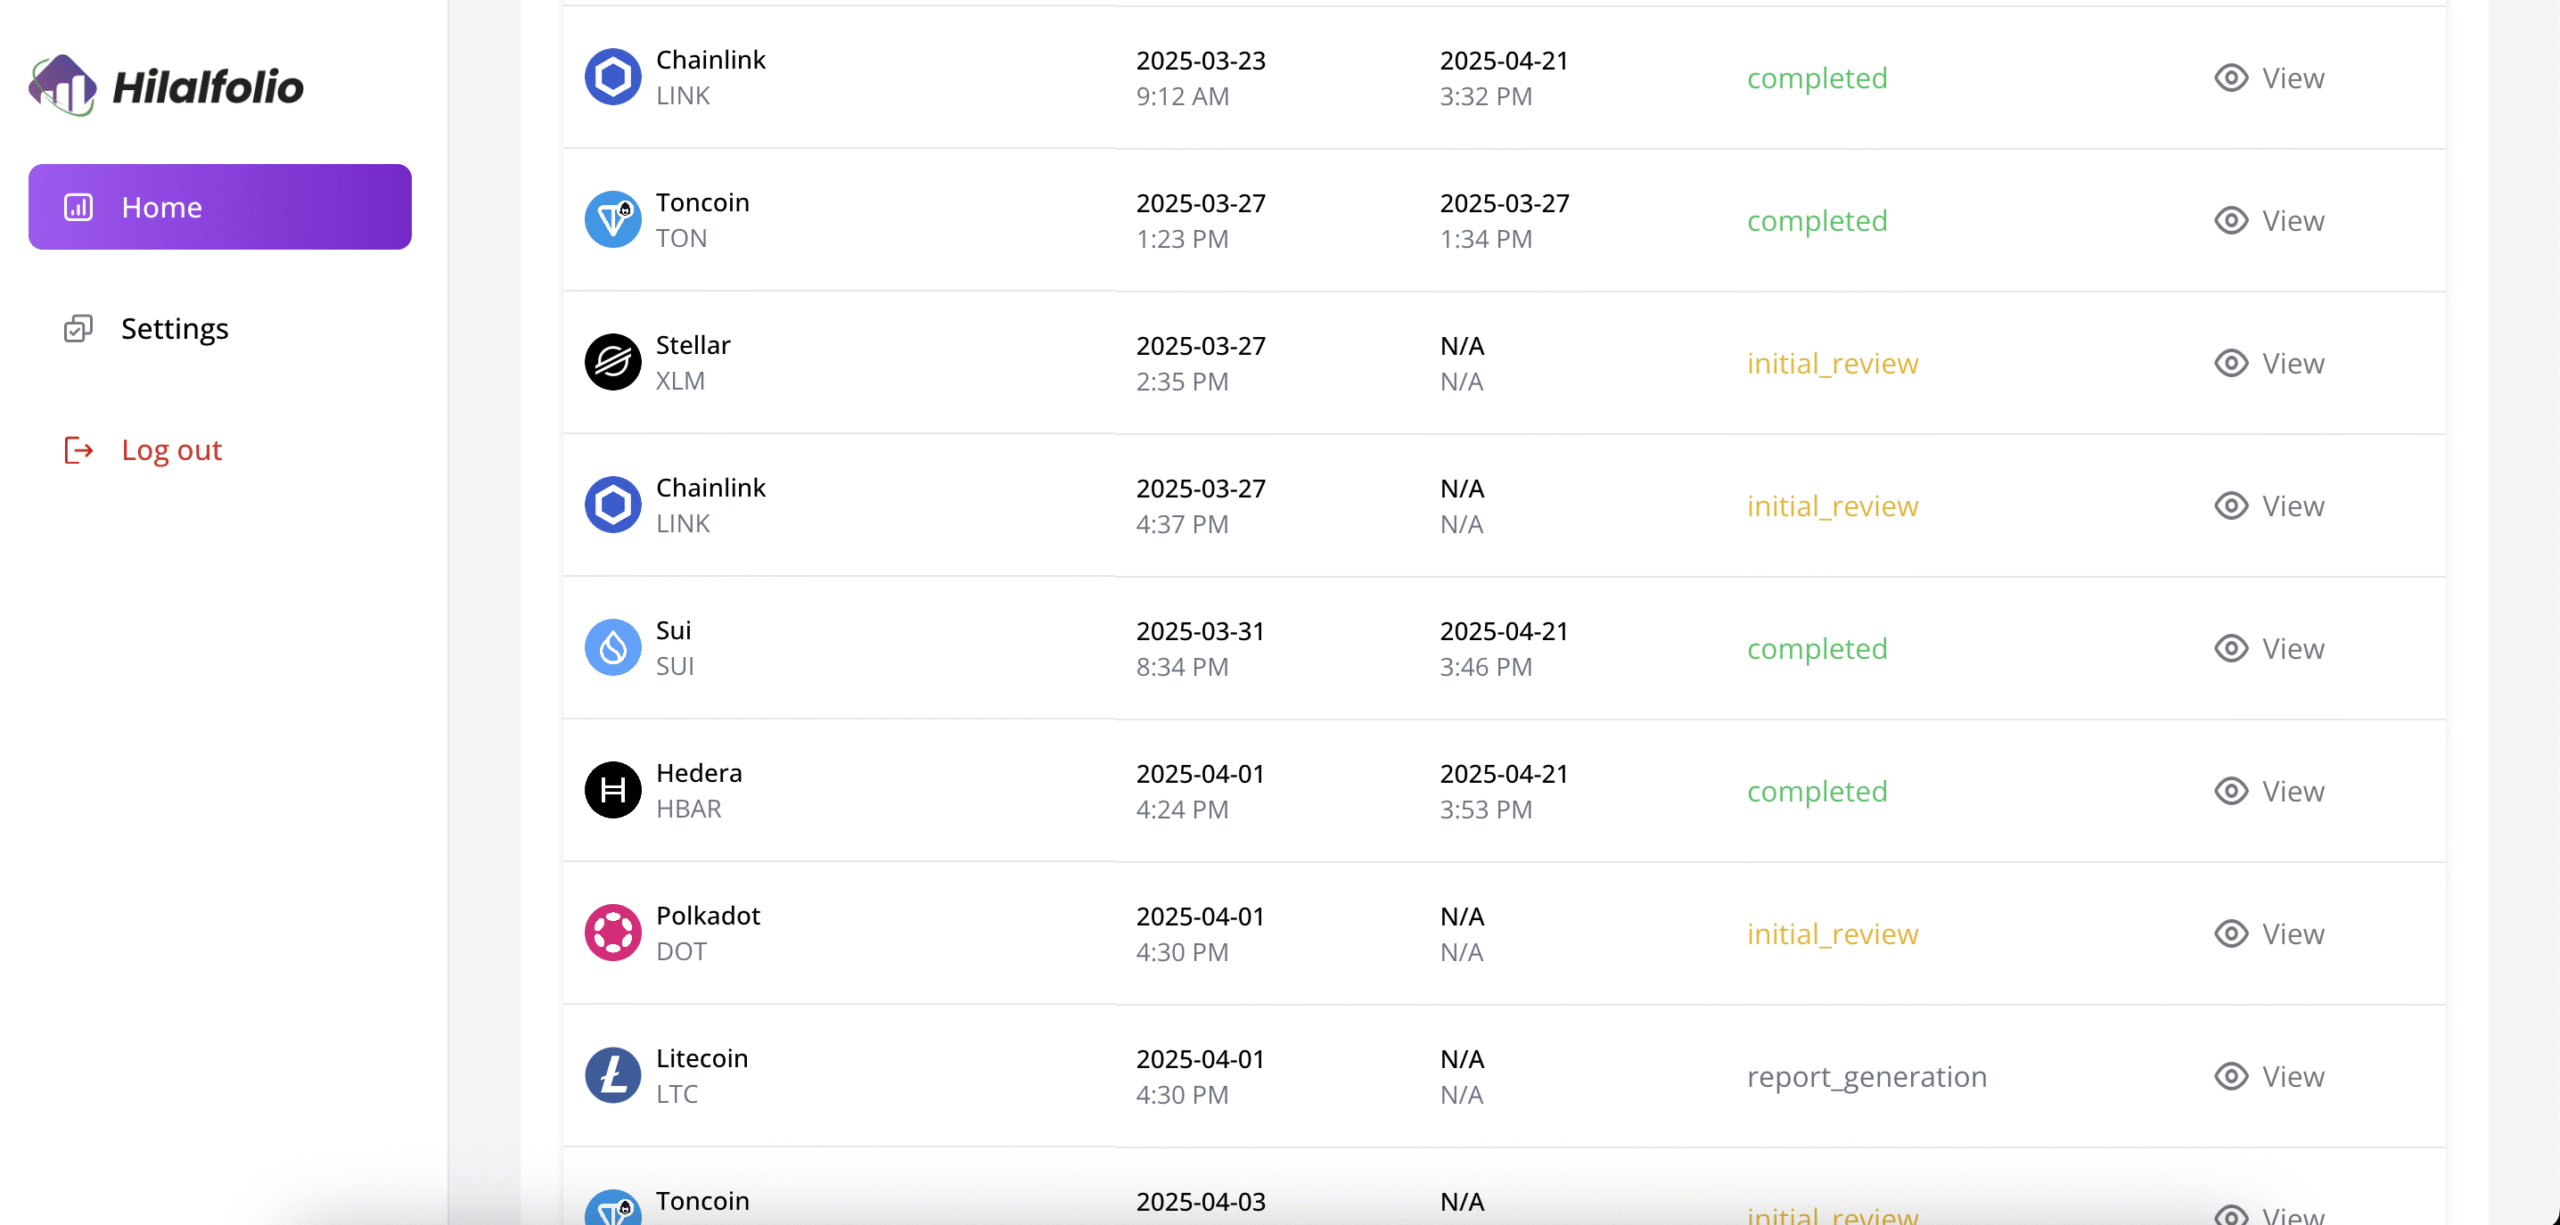Open Settings from the sidebar

[x=174, y=329]
